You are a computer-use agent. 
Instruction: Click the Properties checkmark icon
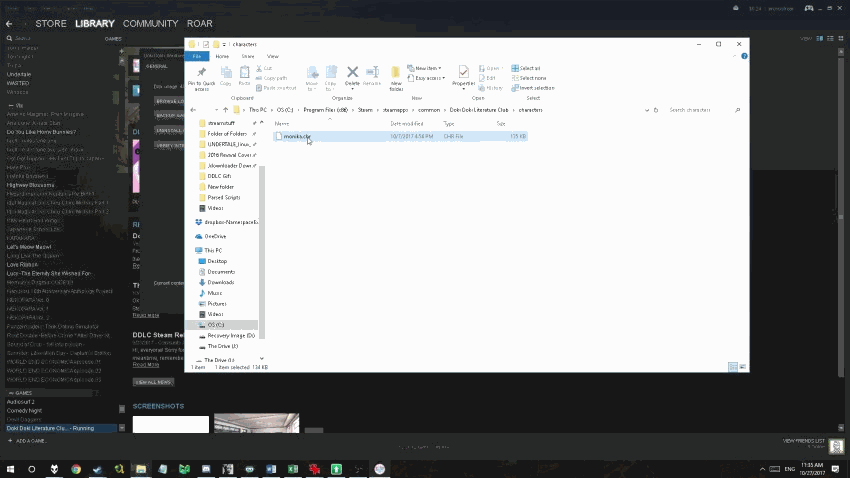(463, 72)
